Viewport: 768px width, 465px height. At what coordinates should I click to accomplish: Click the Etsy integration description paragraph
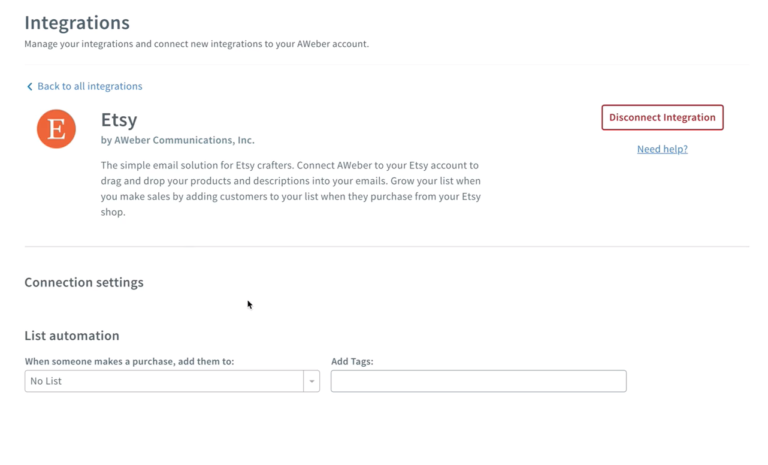pyautogui.click(x=290, y=188)
